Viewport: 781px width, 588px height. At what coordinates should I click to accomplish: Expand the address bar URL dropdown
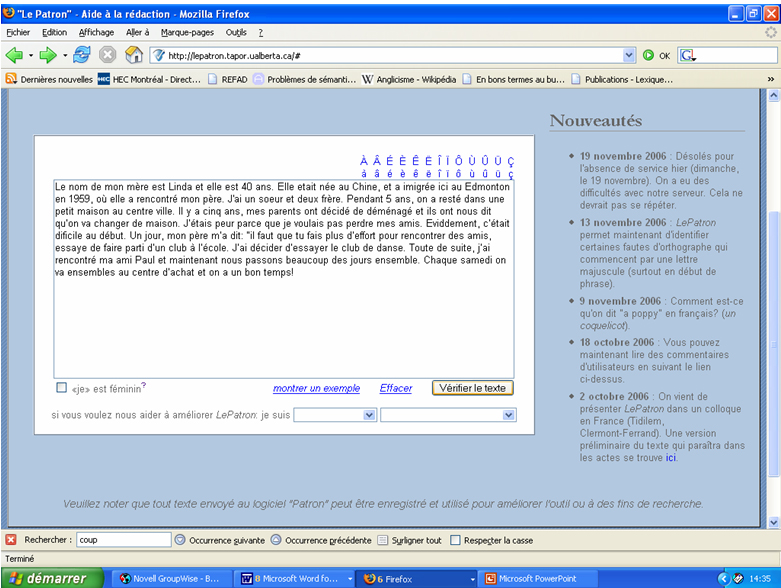coord(629,55)
